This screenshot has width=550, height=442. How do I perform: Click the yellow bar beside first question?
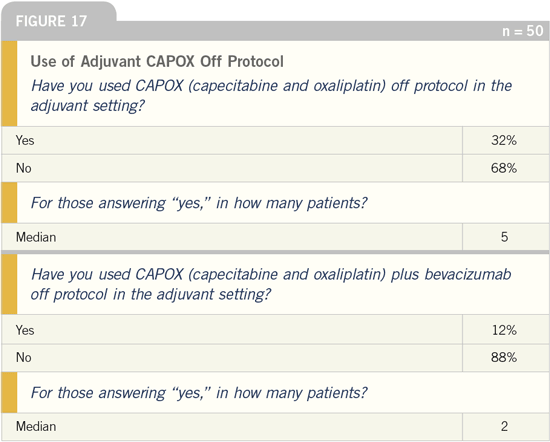[9, 83]
